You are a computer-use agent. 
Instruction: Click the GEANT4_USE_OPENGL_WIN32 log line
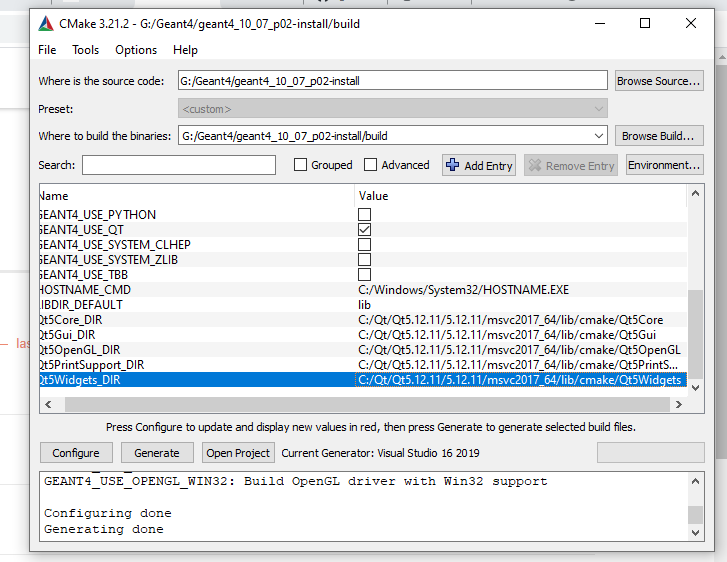pyautogui.click(x=296, y=481)
